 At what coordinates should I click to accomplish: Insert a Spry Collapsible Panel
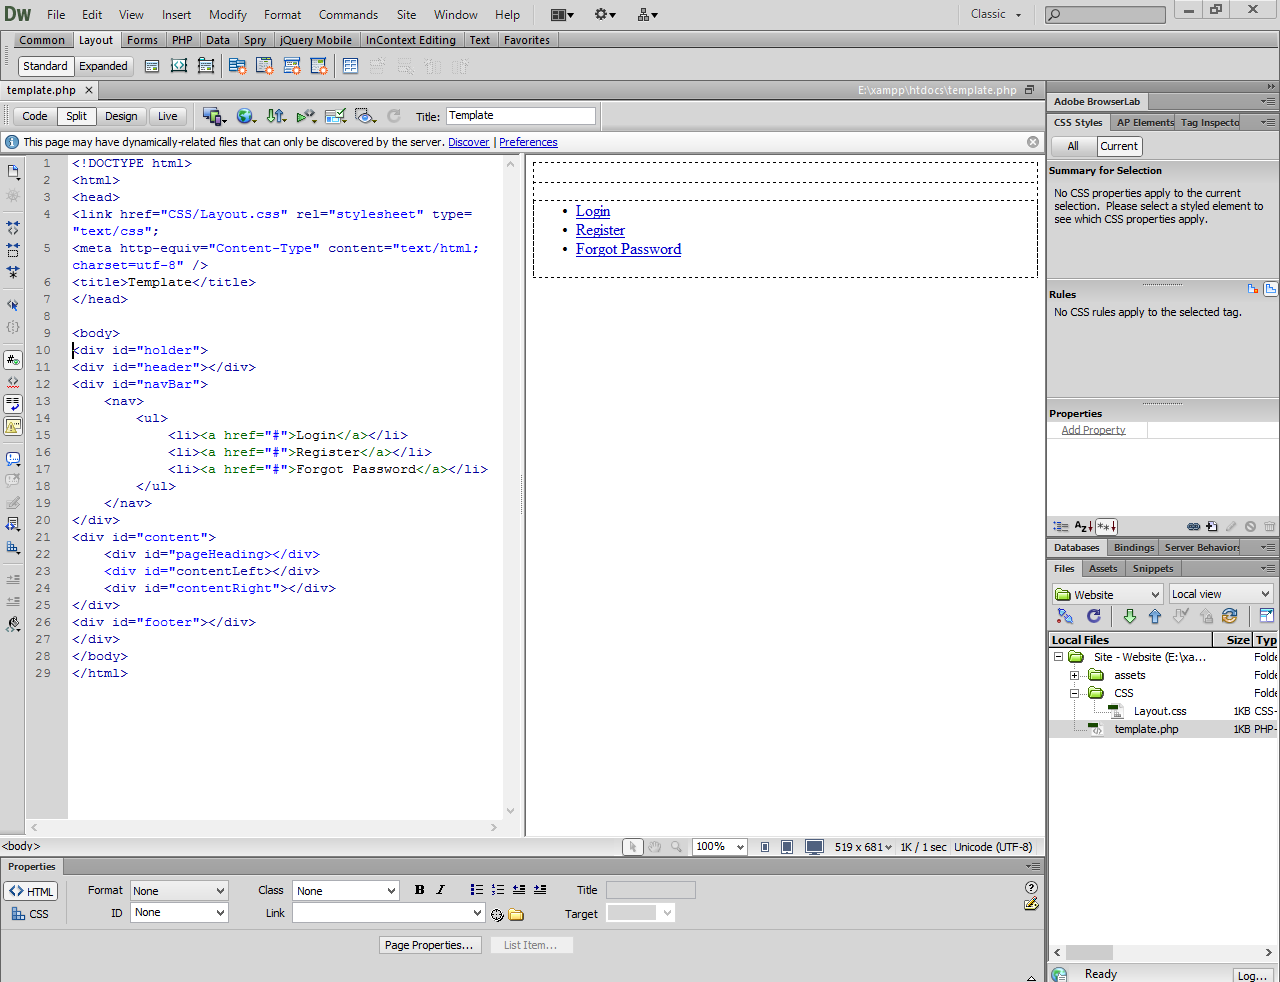tap(319, 66)
